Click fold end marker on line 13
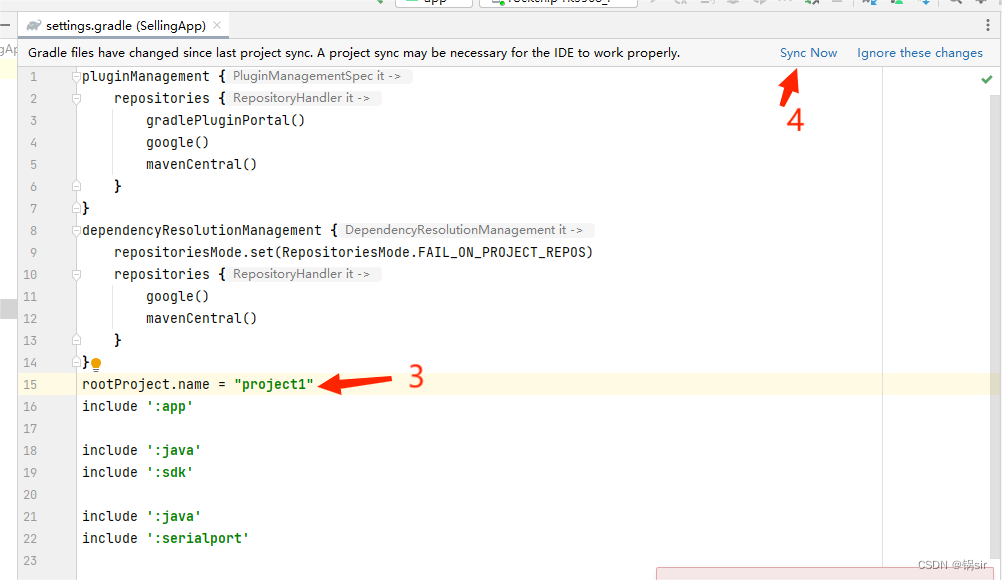Screen dimensions: 1002x580 click(x=77, y=340)
